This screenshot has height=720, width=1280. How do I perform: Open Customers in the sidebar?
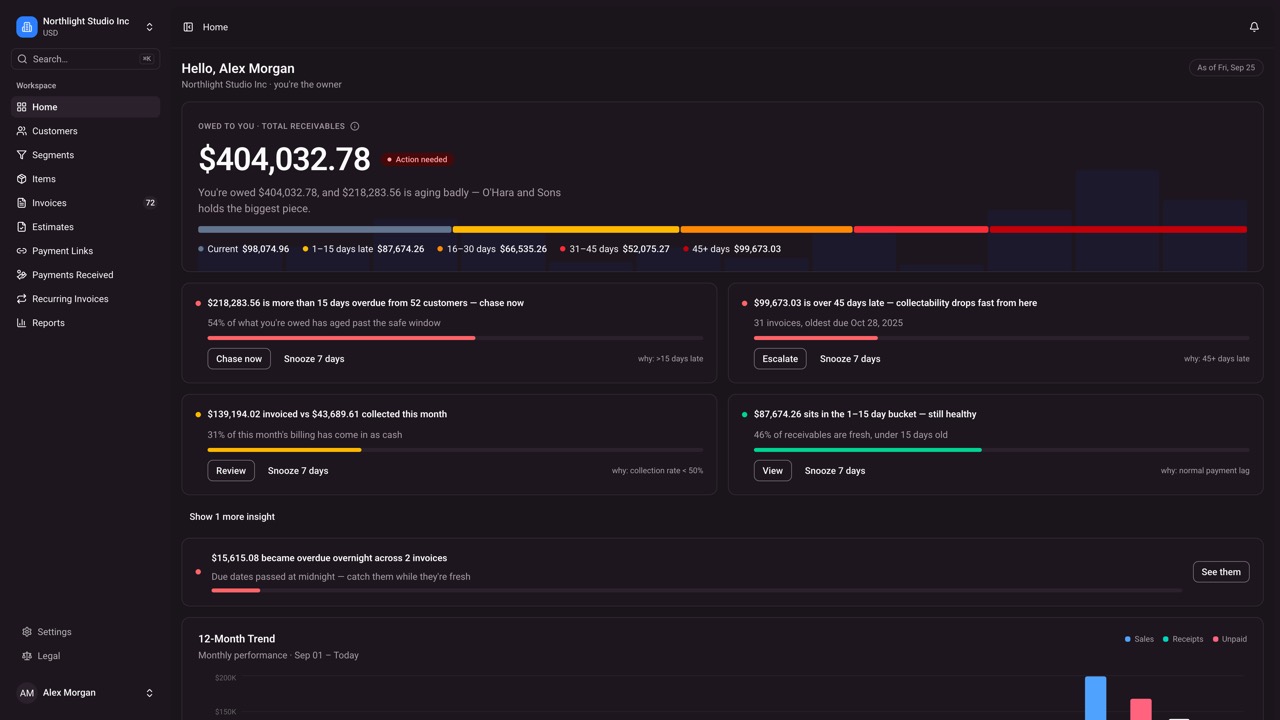[85, 131]
